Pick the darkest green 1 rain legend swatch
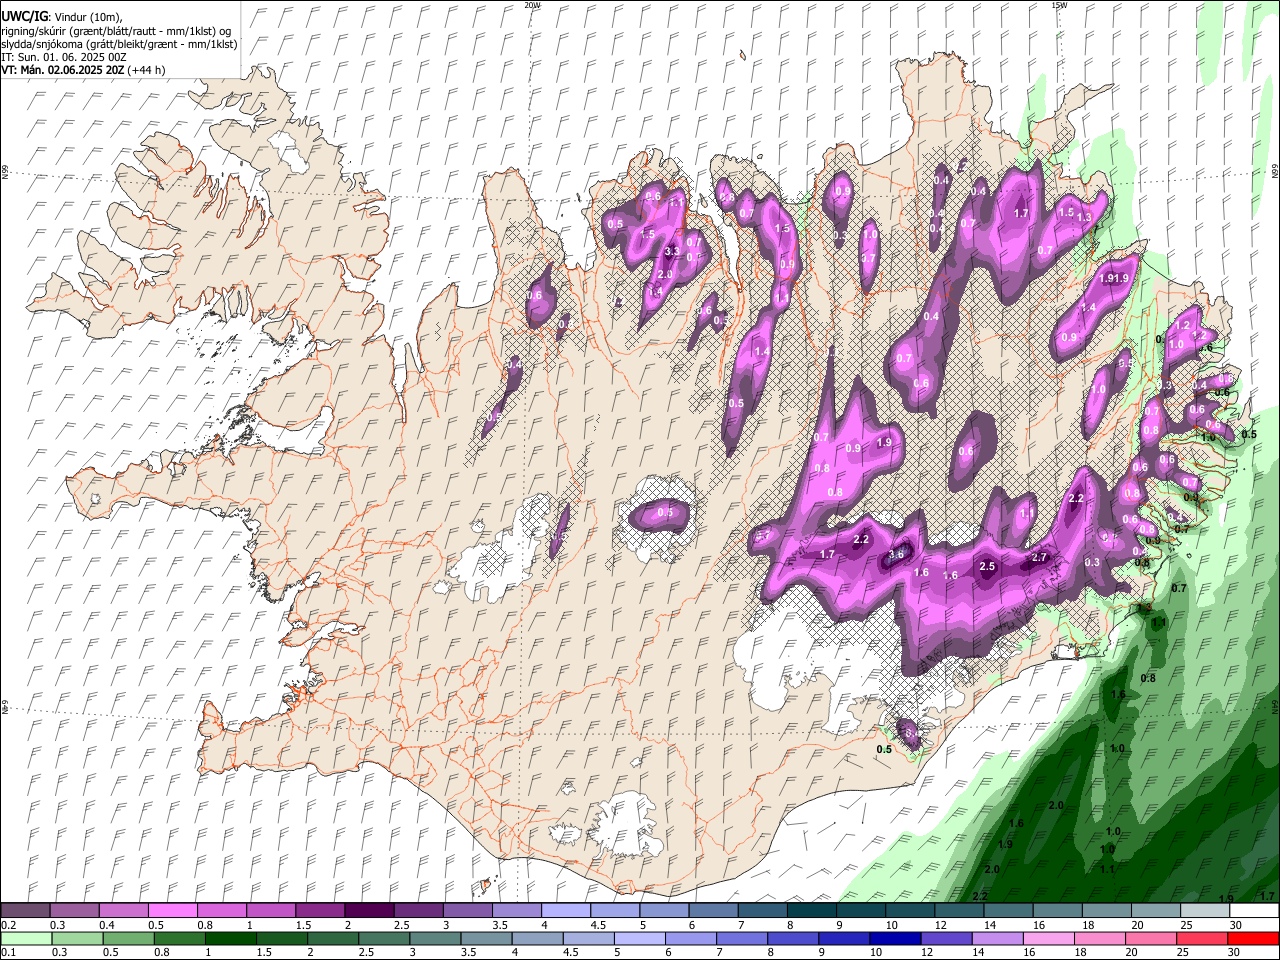Viewport: 1280px width, 960px height. pos(230,938)
